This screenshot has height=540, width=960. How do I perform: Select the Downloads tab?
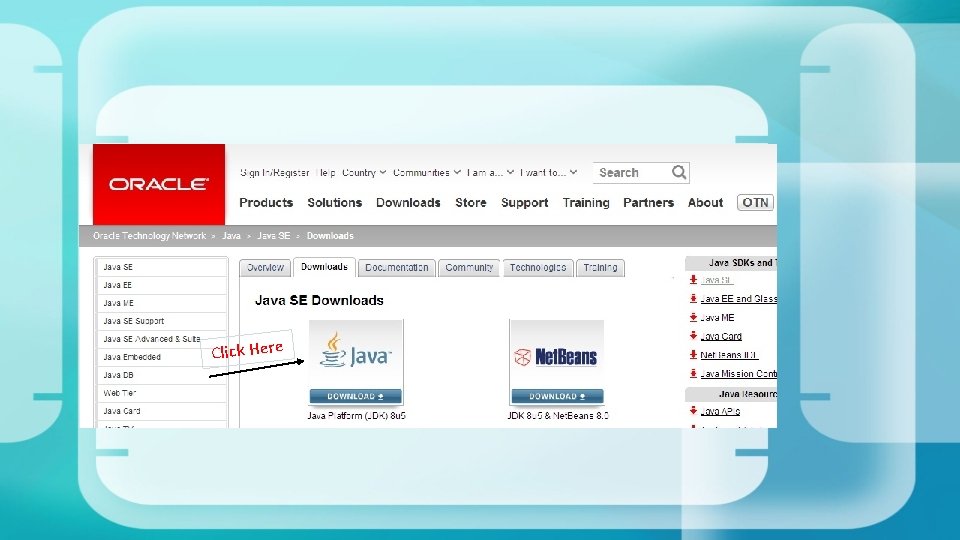[x=324, y=267]
